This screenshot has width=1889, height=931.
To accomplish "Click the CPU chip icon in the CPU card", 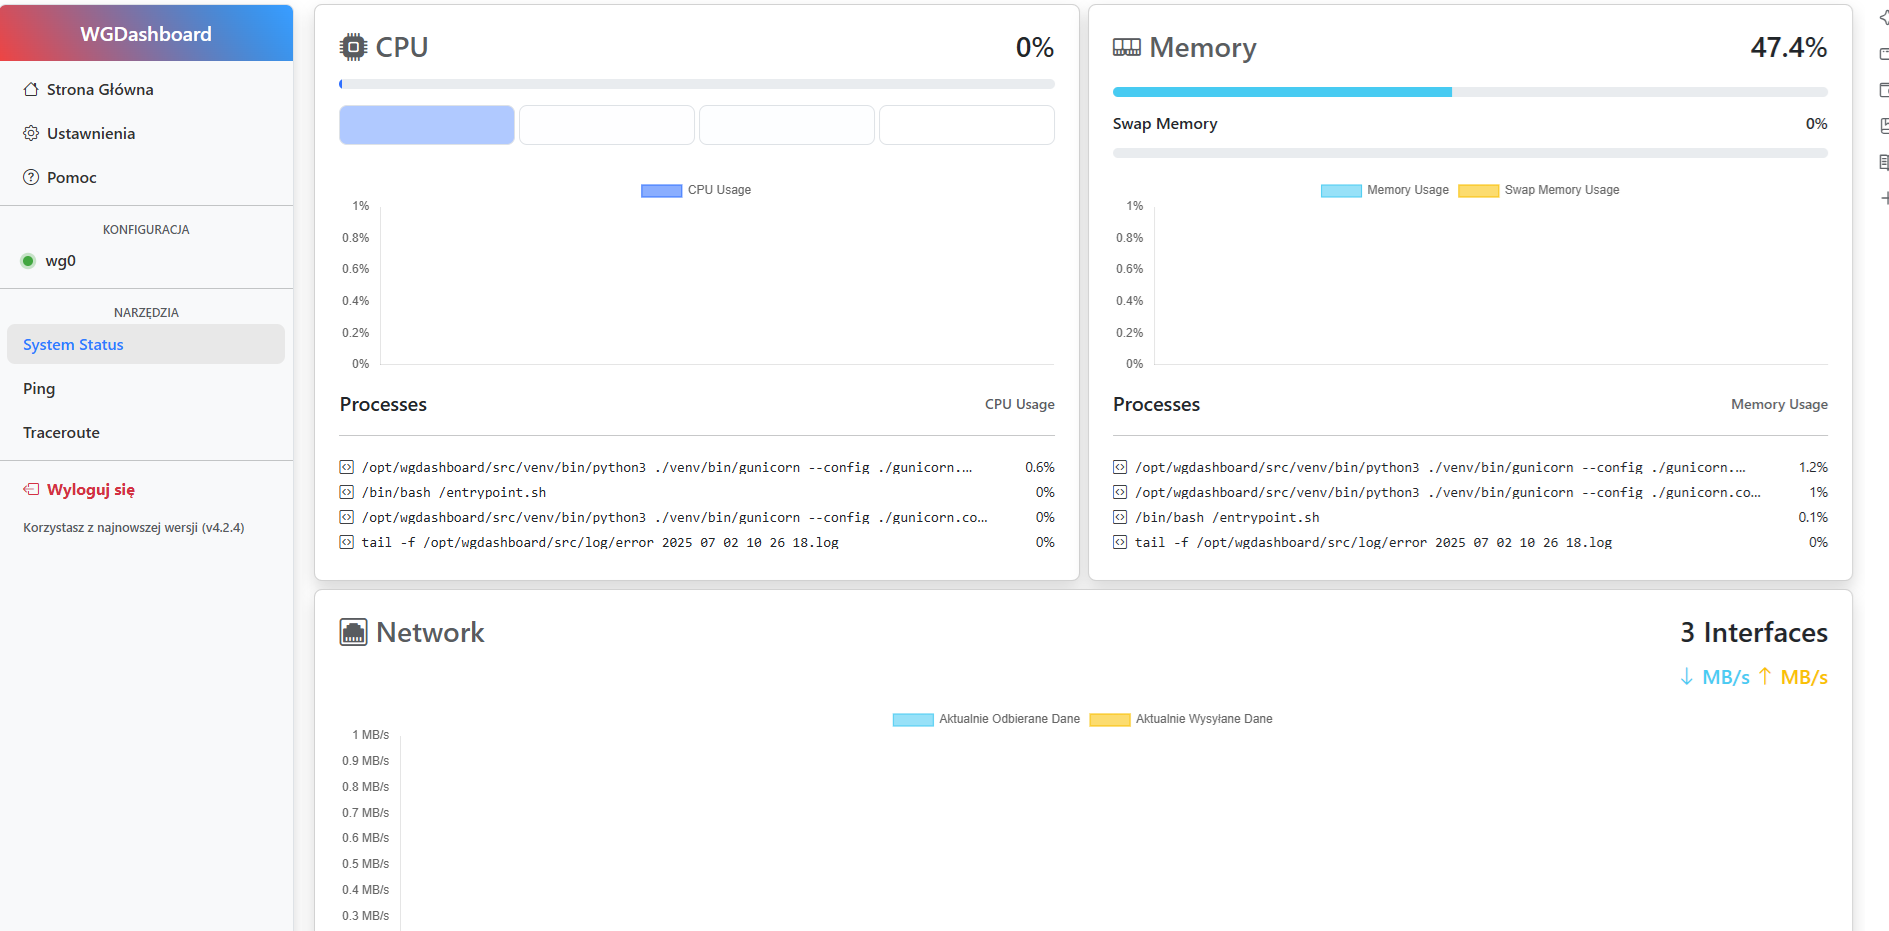I will pos(353,47).
